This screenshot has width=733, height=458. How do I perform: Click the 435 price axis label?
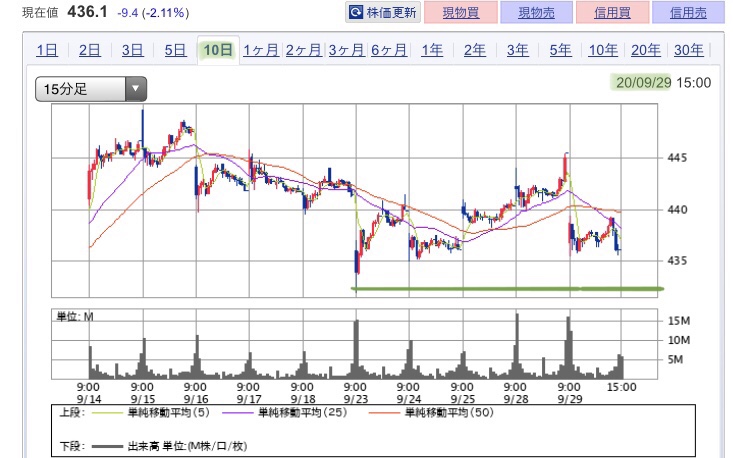point(676,260)
